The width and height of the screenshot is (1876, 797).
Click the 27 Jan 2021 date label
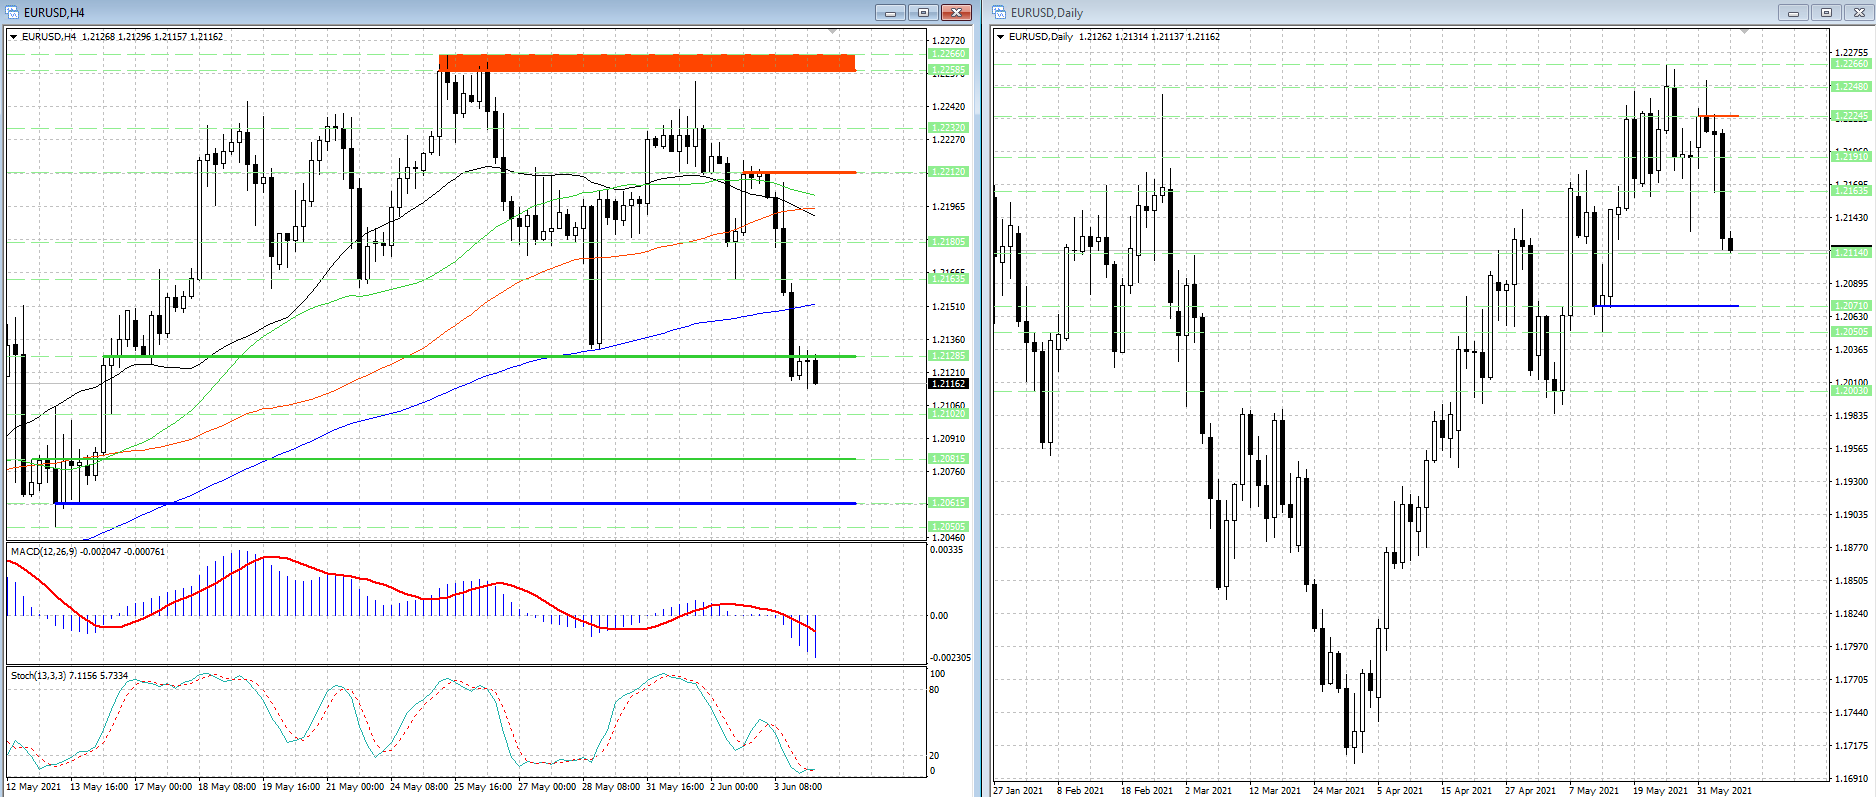[x=1018, y=791]
